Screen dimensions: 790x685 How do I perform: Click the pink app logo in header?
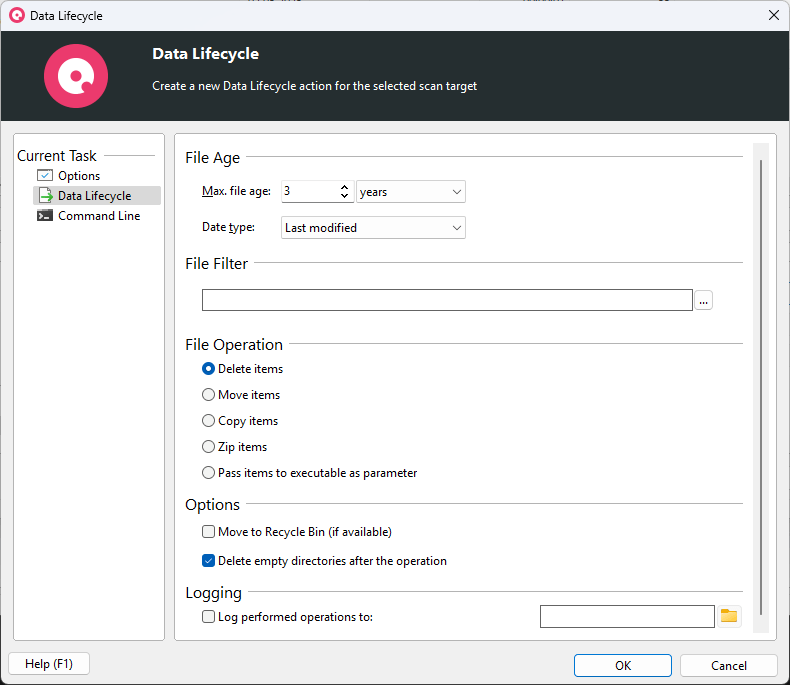[x=76, y=76]
